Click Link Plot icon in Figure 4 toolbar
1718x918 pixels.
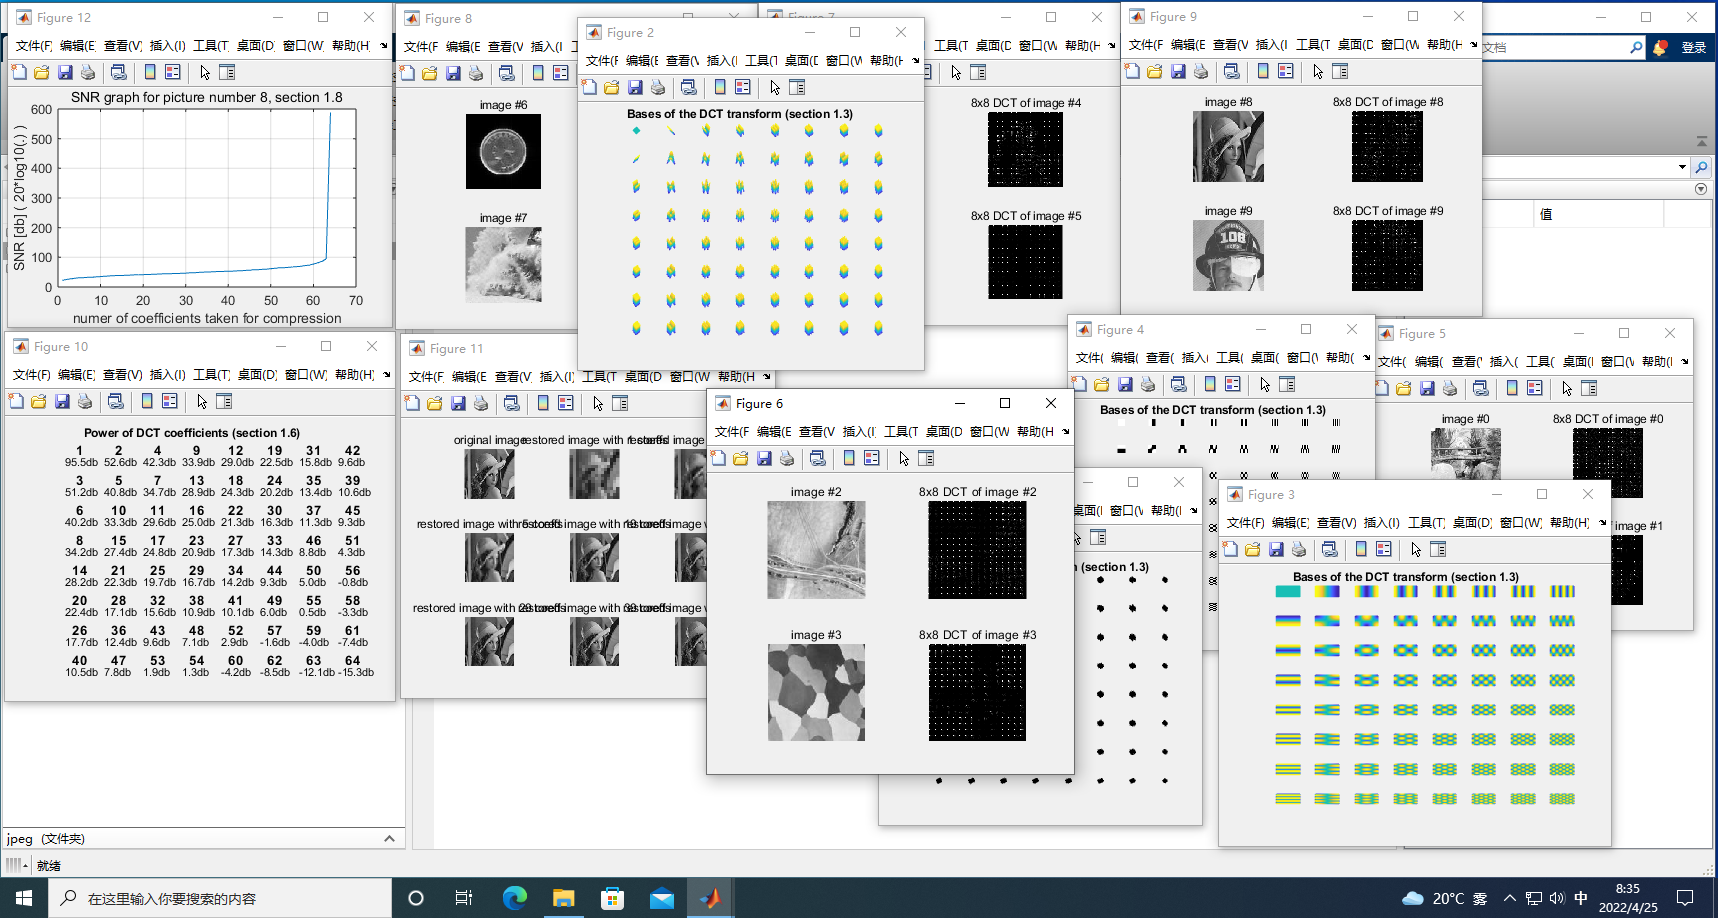1179,384
